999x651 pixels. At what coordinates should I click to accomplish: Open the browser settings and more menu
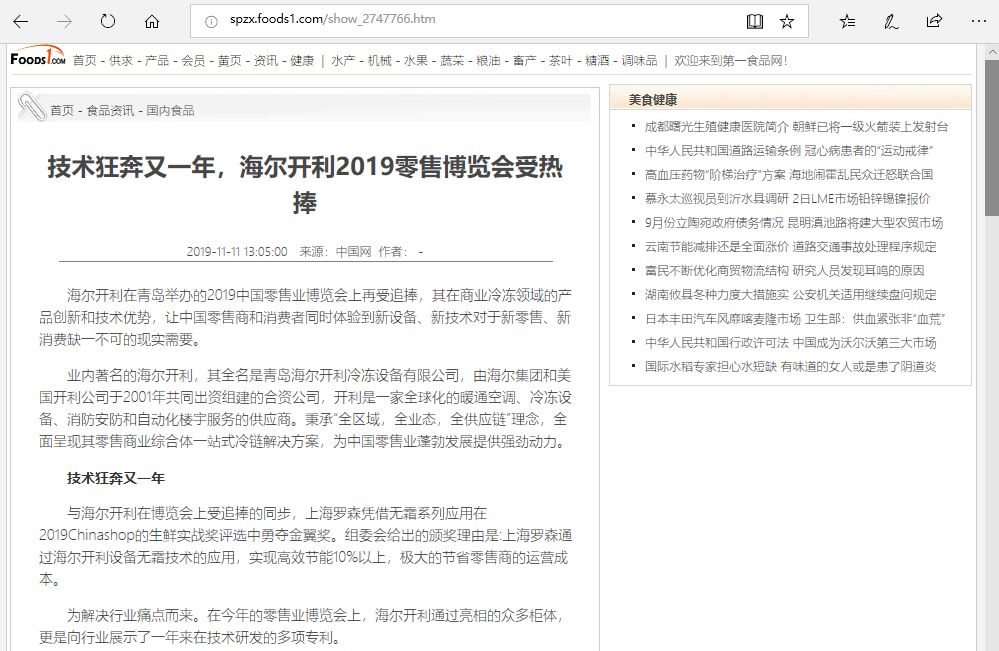979,22
